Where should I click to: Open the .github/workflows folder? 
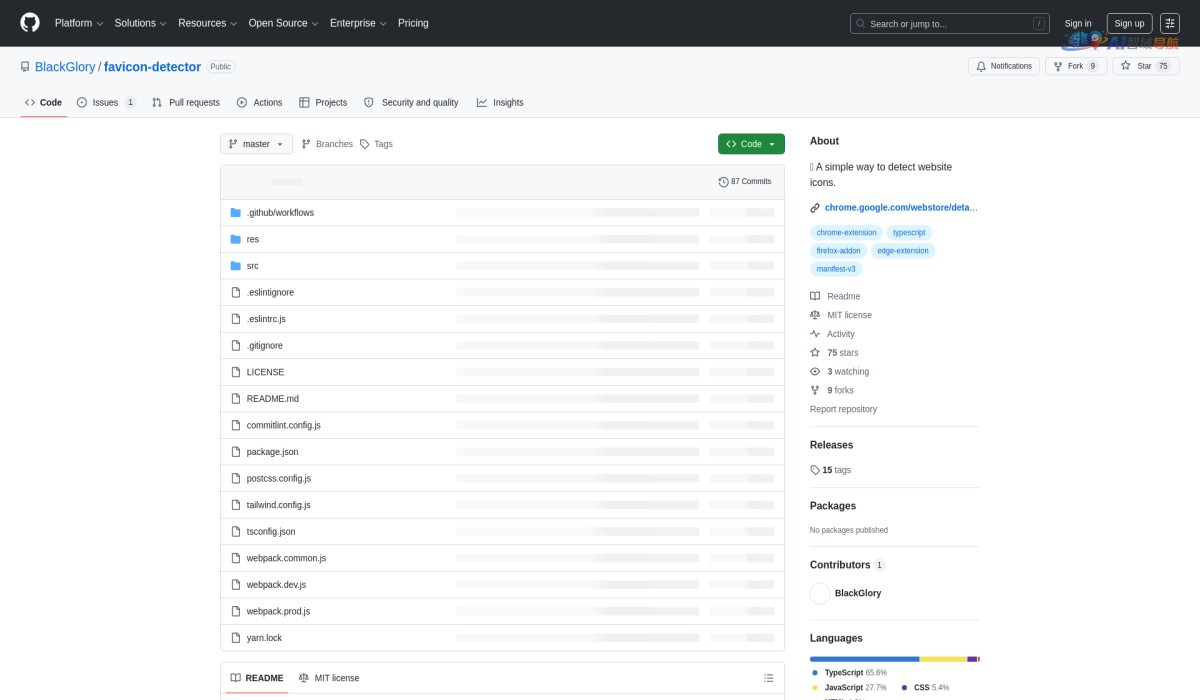point(280,213)
